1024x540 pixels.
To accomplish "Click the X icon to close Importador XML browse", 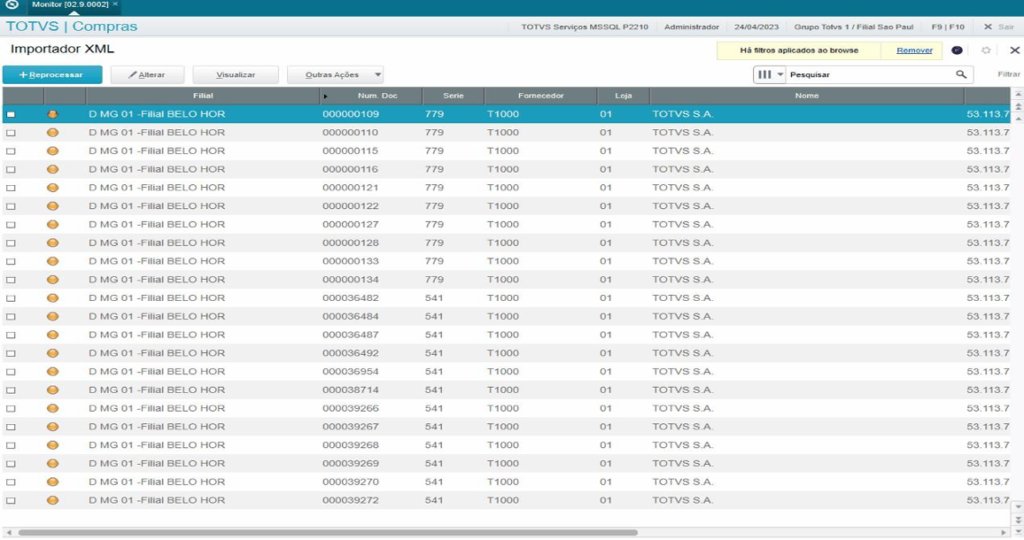I will click(1014, 50).
